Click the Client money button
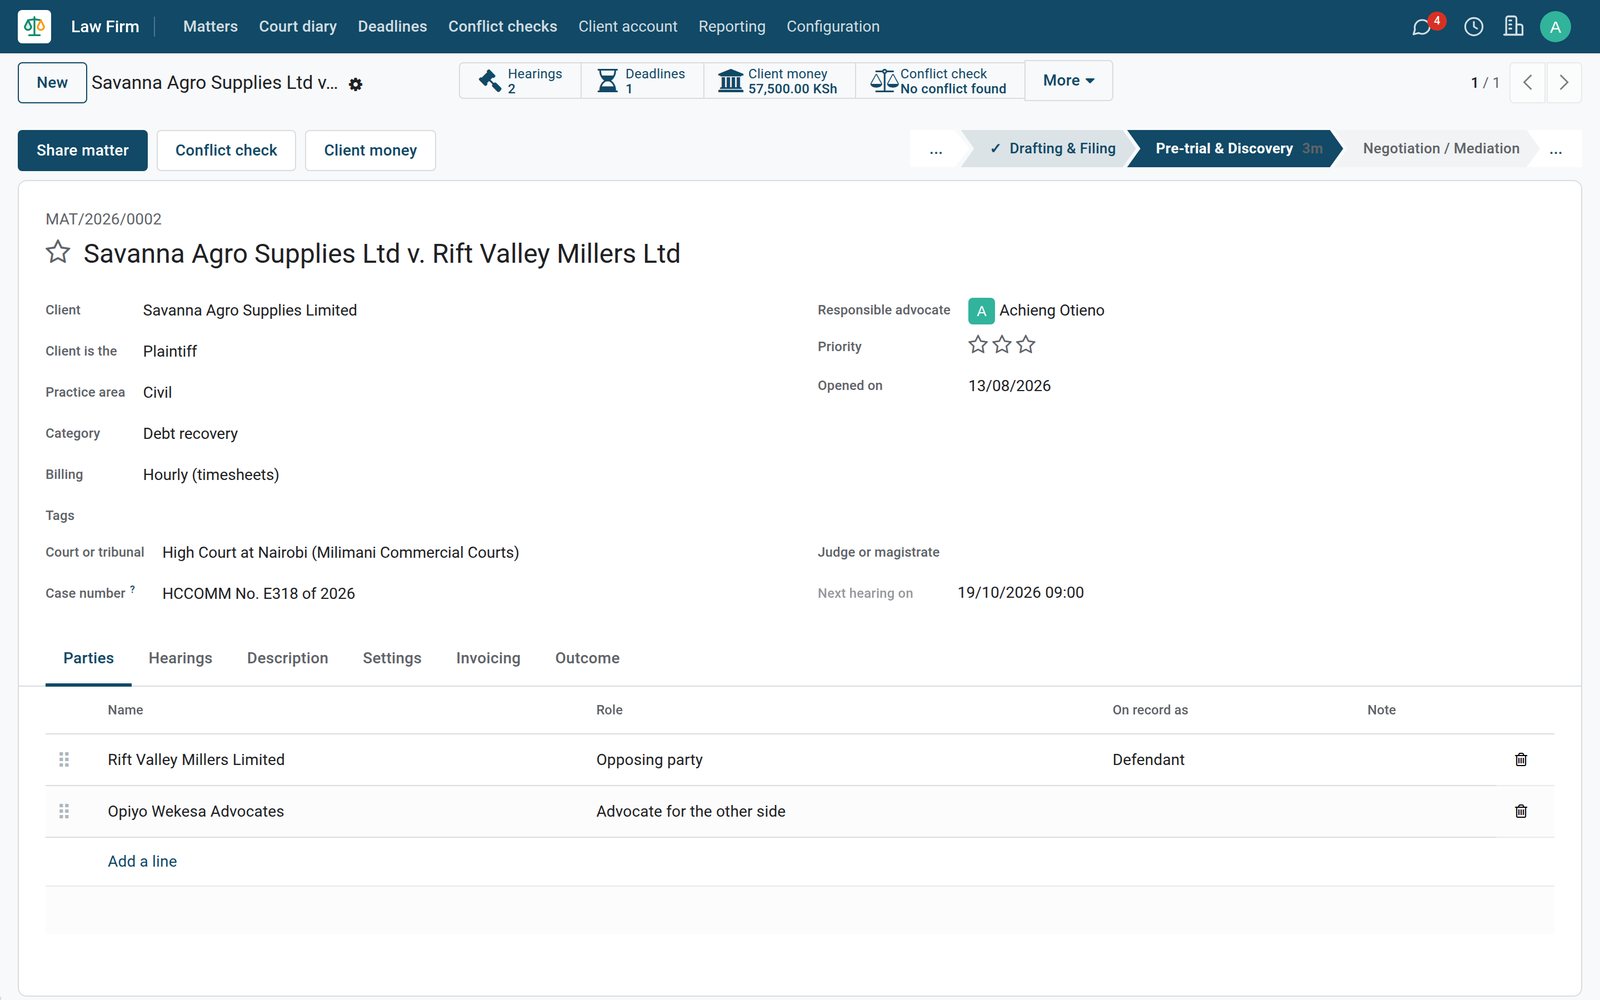 pos(370,150)
